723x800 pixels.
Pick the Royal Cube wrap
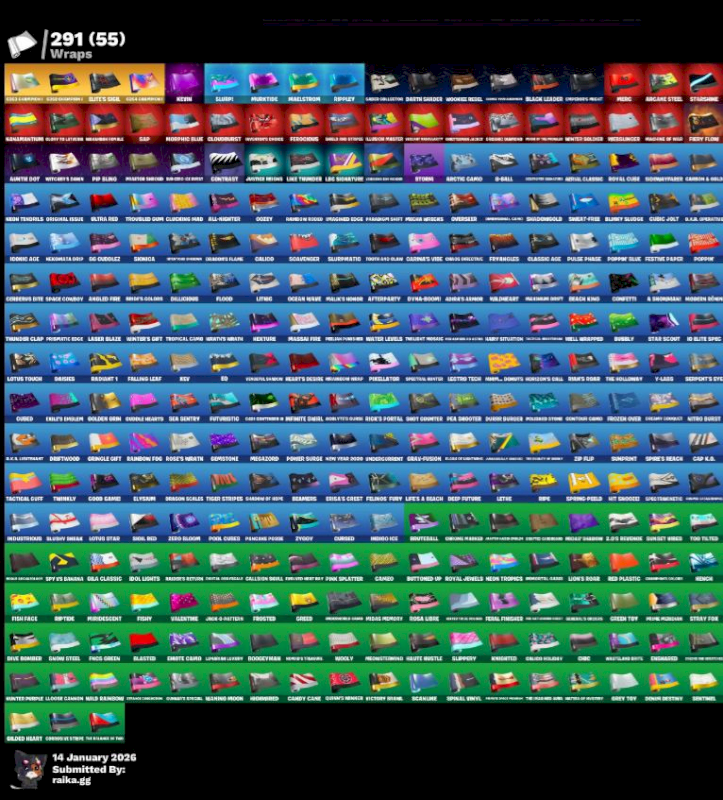pos(624,163)
